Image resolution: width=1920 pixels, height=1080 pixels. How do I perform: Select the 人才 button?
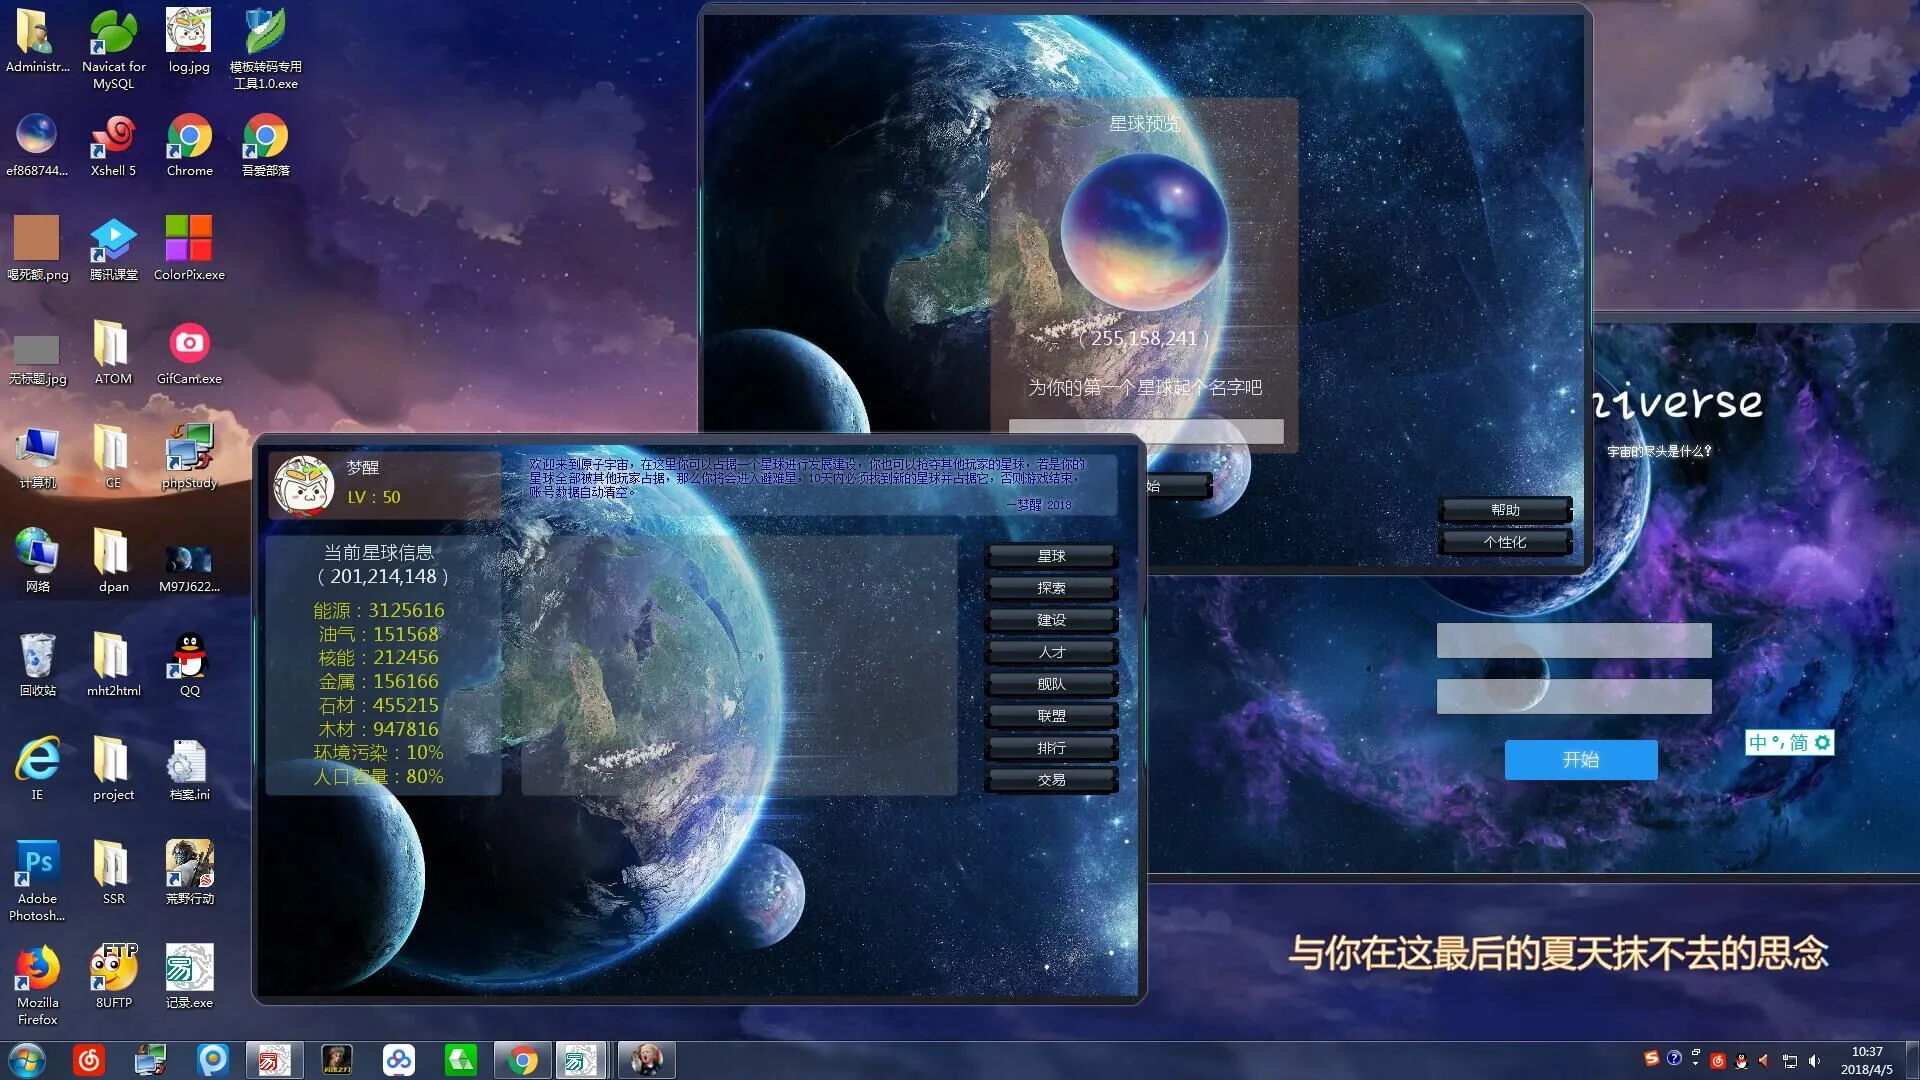(1051, 652)
